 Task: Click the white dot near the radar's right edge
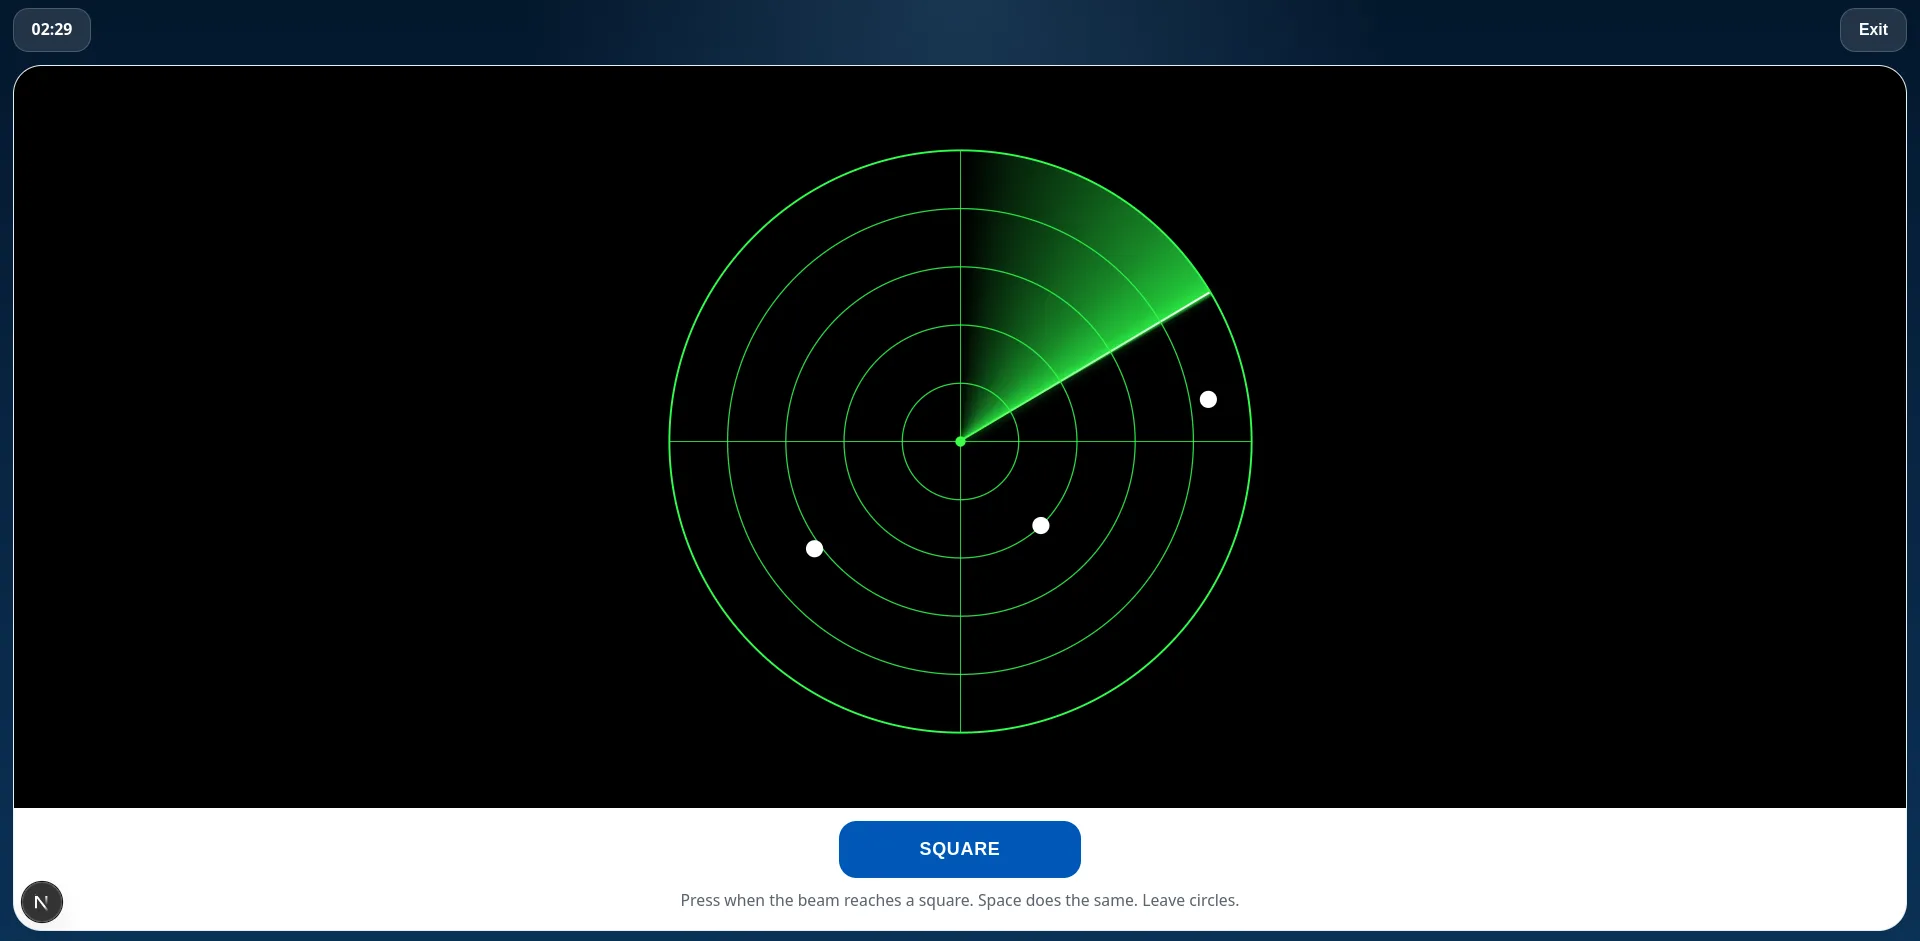tap(1208, 399)
